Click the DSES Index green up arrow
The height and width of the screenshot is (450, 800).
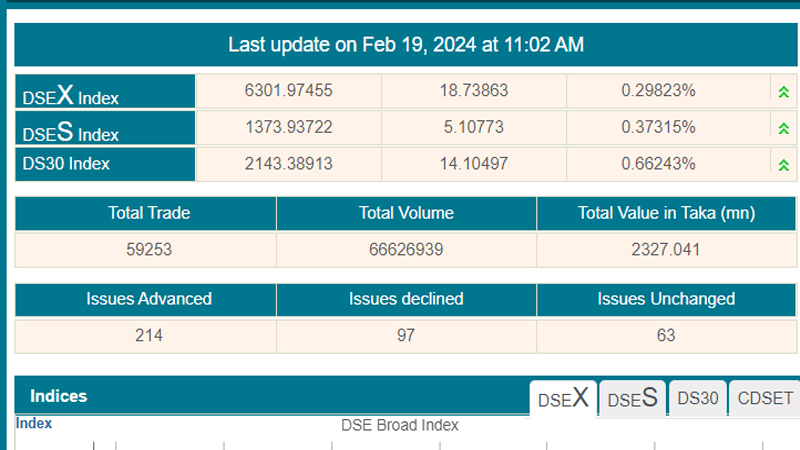[784, 128]
